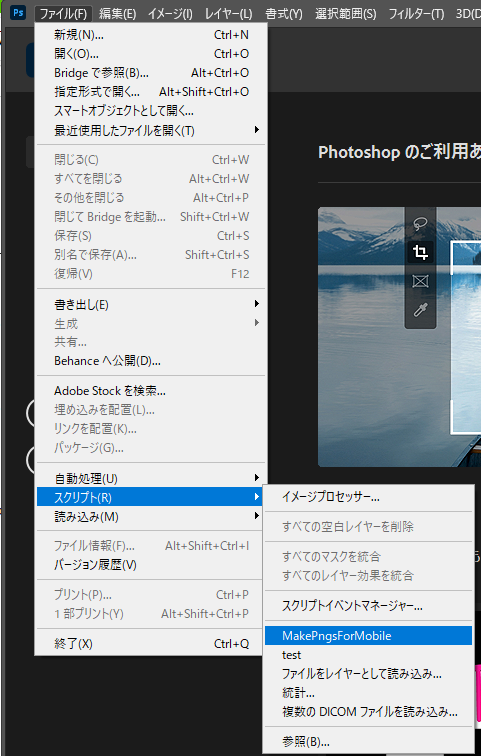Click the Photoshop Ps logo icon
This screenshot has height=756, width=481.
(x=18, y=12)
